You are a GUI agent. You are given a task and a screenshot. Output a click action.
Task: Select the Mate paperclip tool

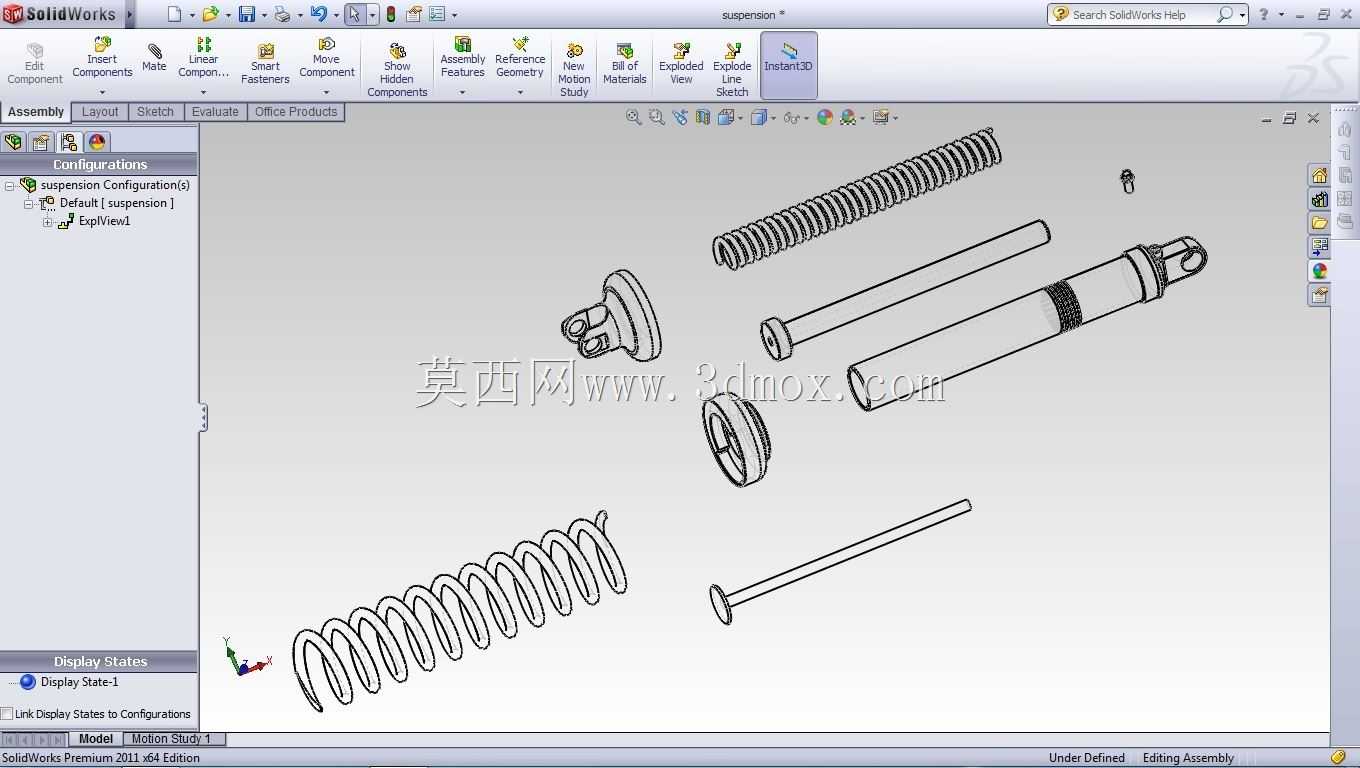click(154, 58)
